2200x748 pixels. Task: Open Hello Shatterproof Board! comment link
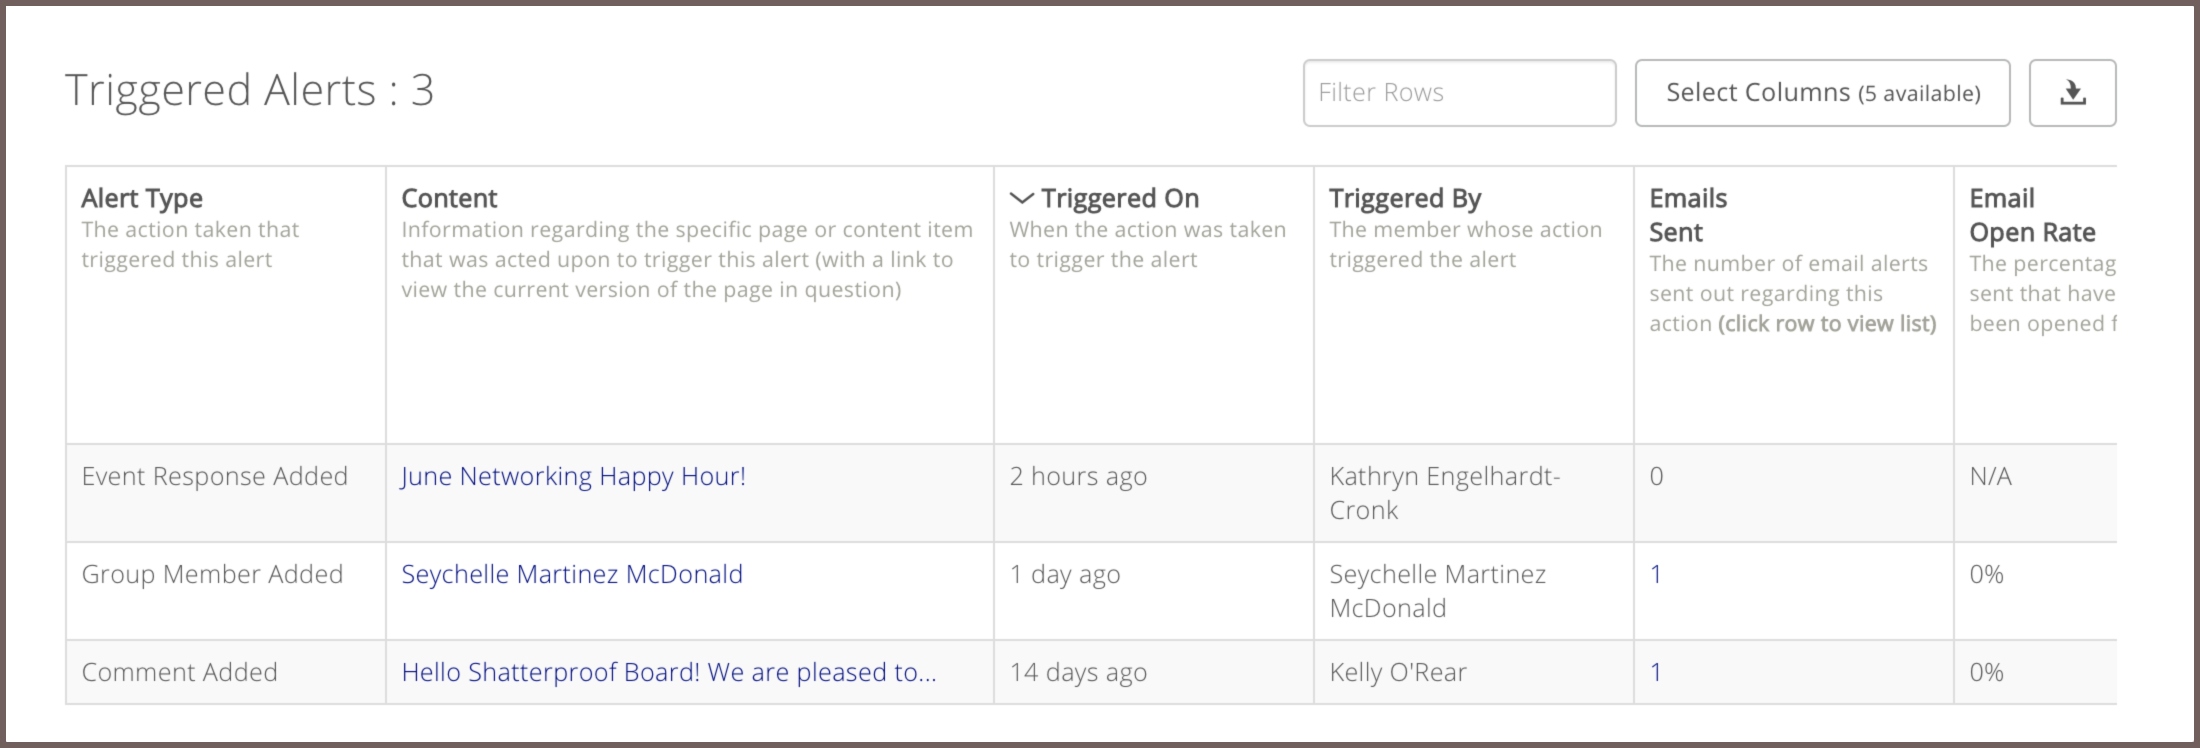[x=669, y=672]
